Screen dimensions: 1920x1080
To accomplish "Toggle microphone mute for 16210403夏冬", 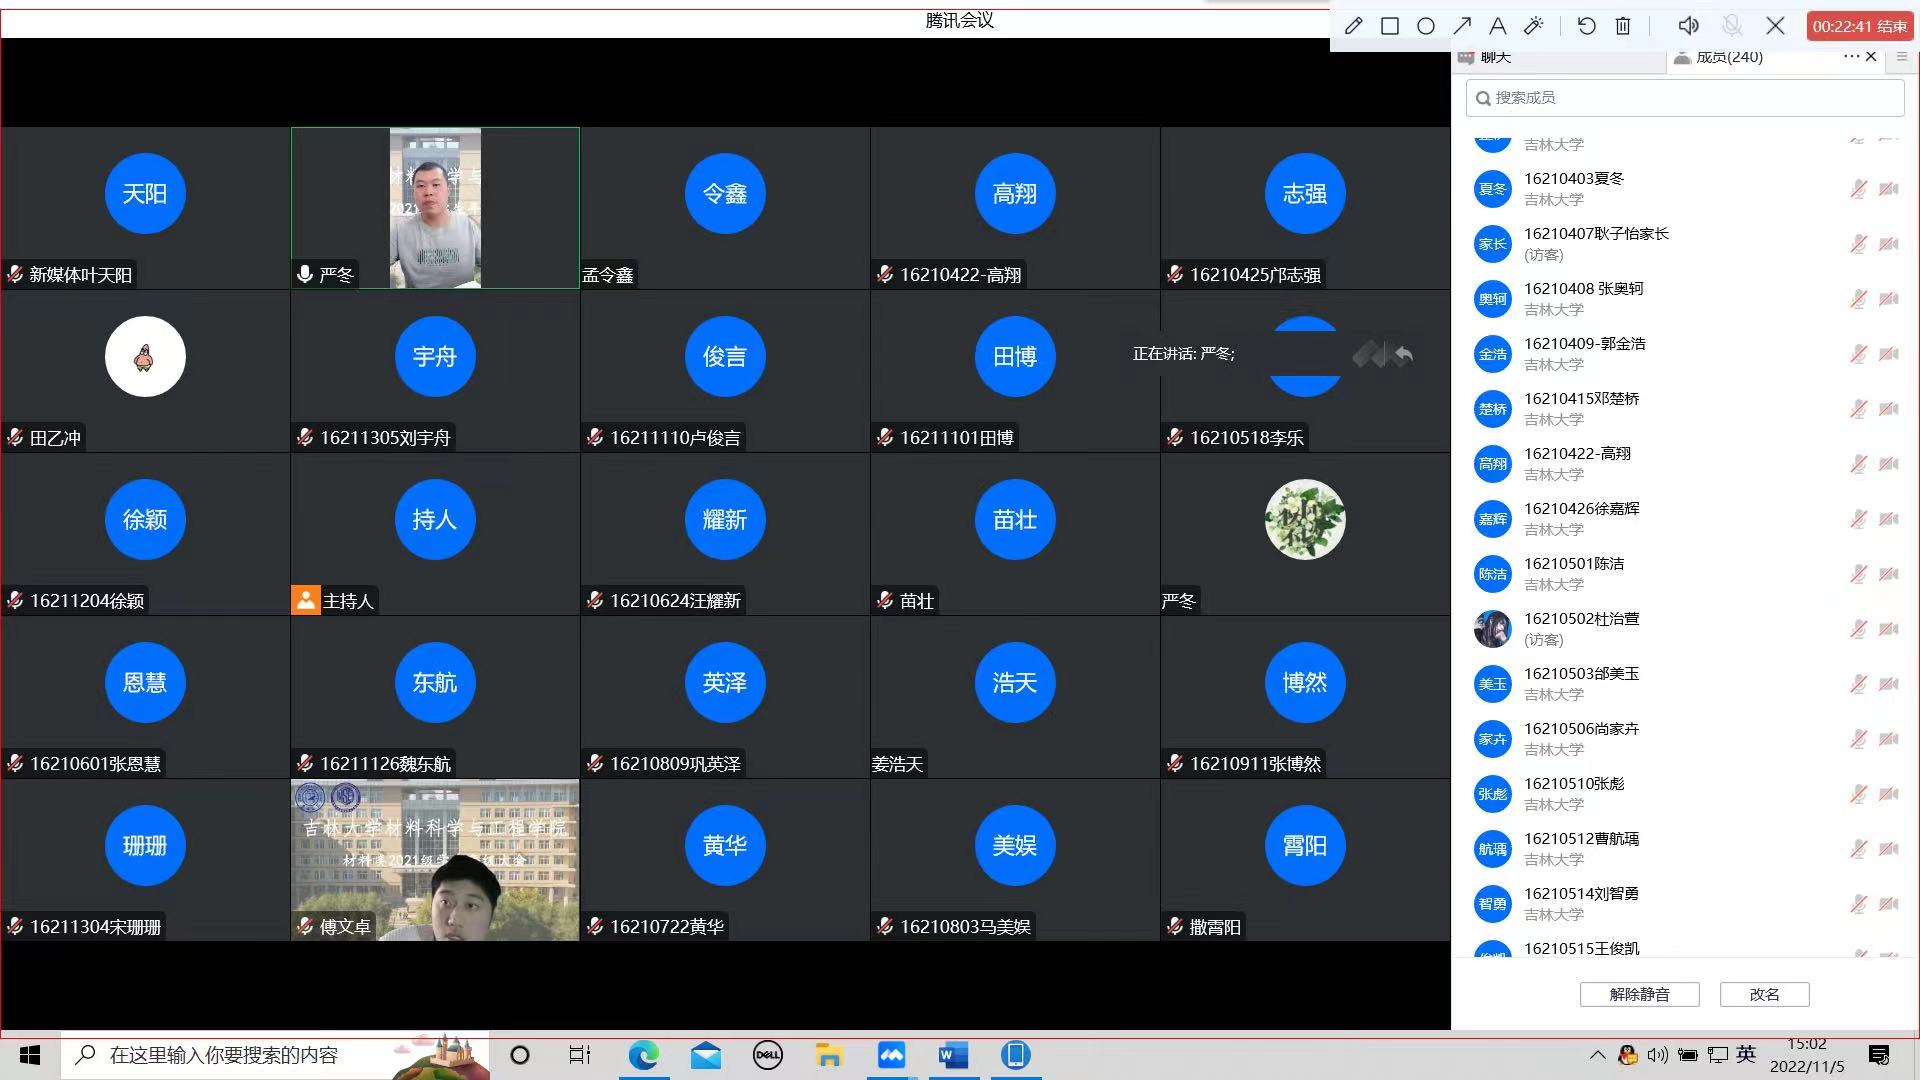I will pyautogui.click(x=1858, y=189).
